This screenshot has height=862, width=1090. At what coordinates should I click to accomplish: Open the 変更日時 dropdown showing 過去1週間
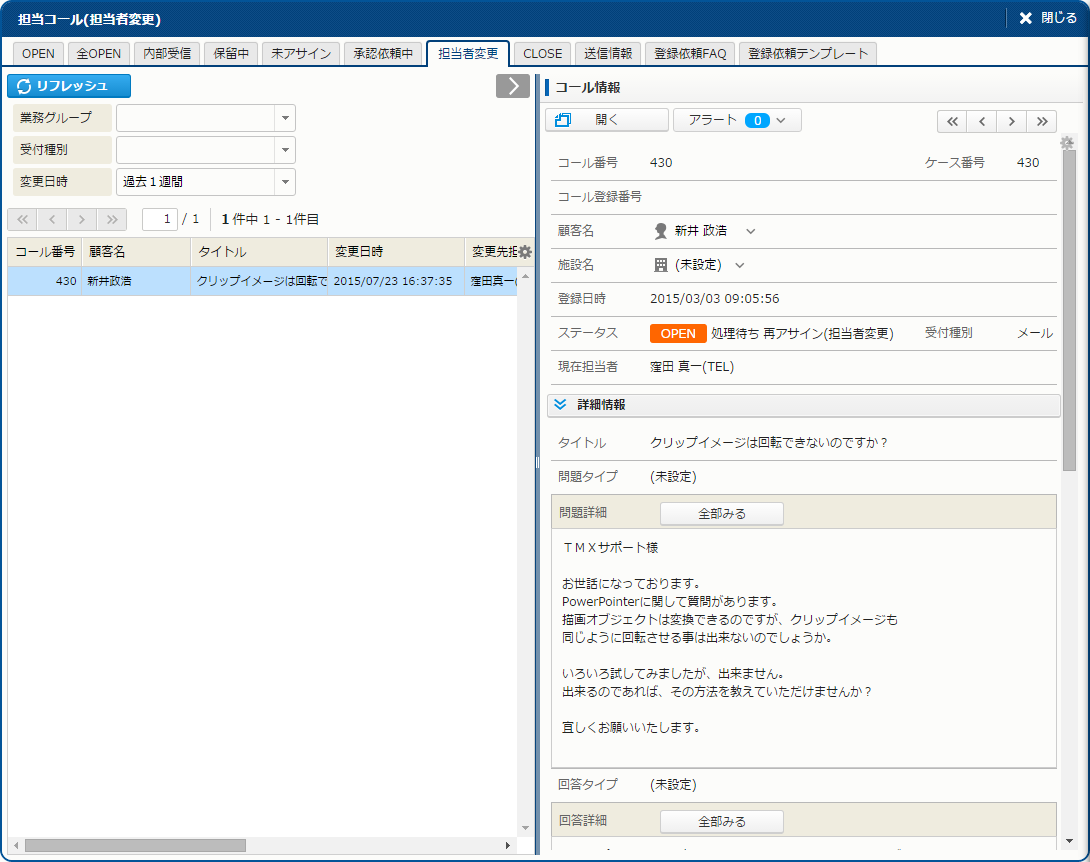[x=285, y=182]
